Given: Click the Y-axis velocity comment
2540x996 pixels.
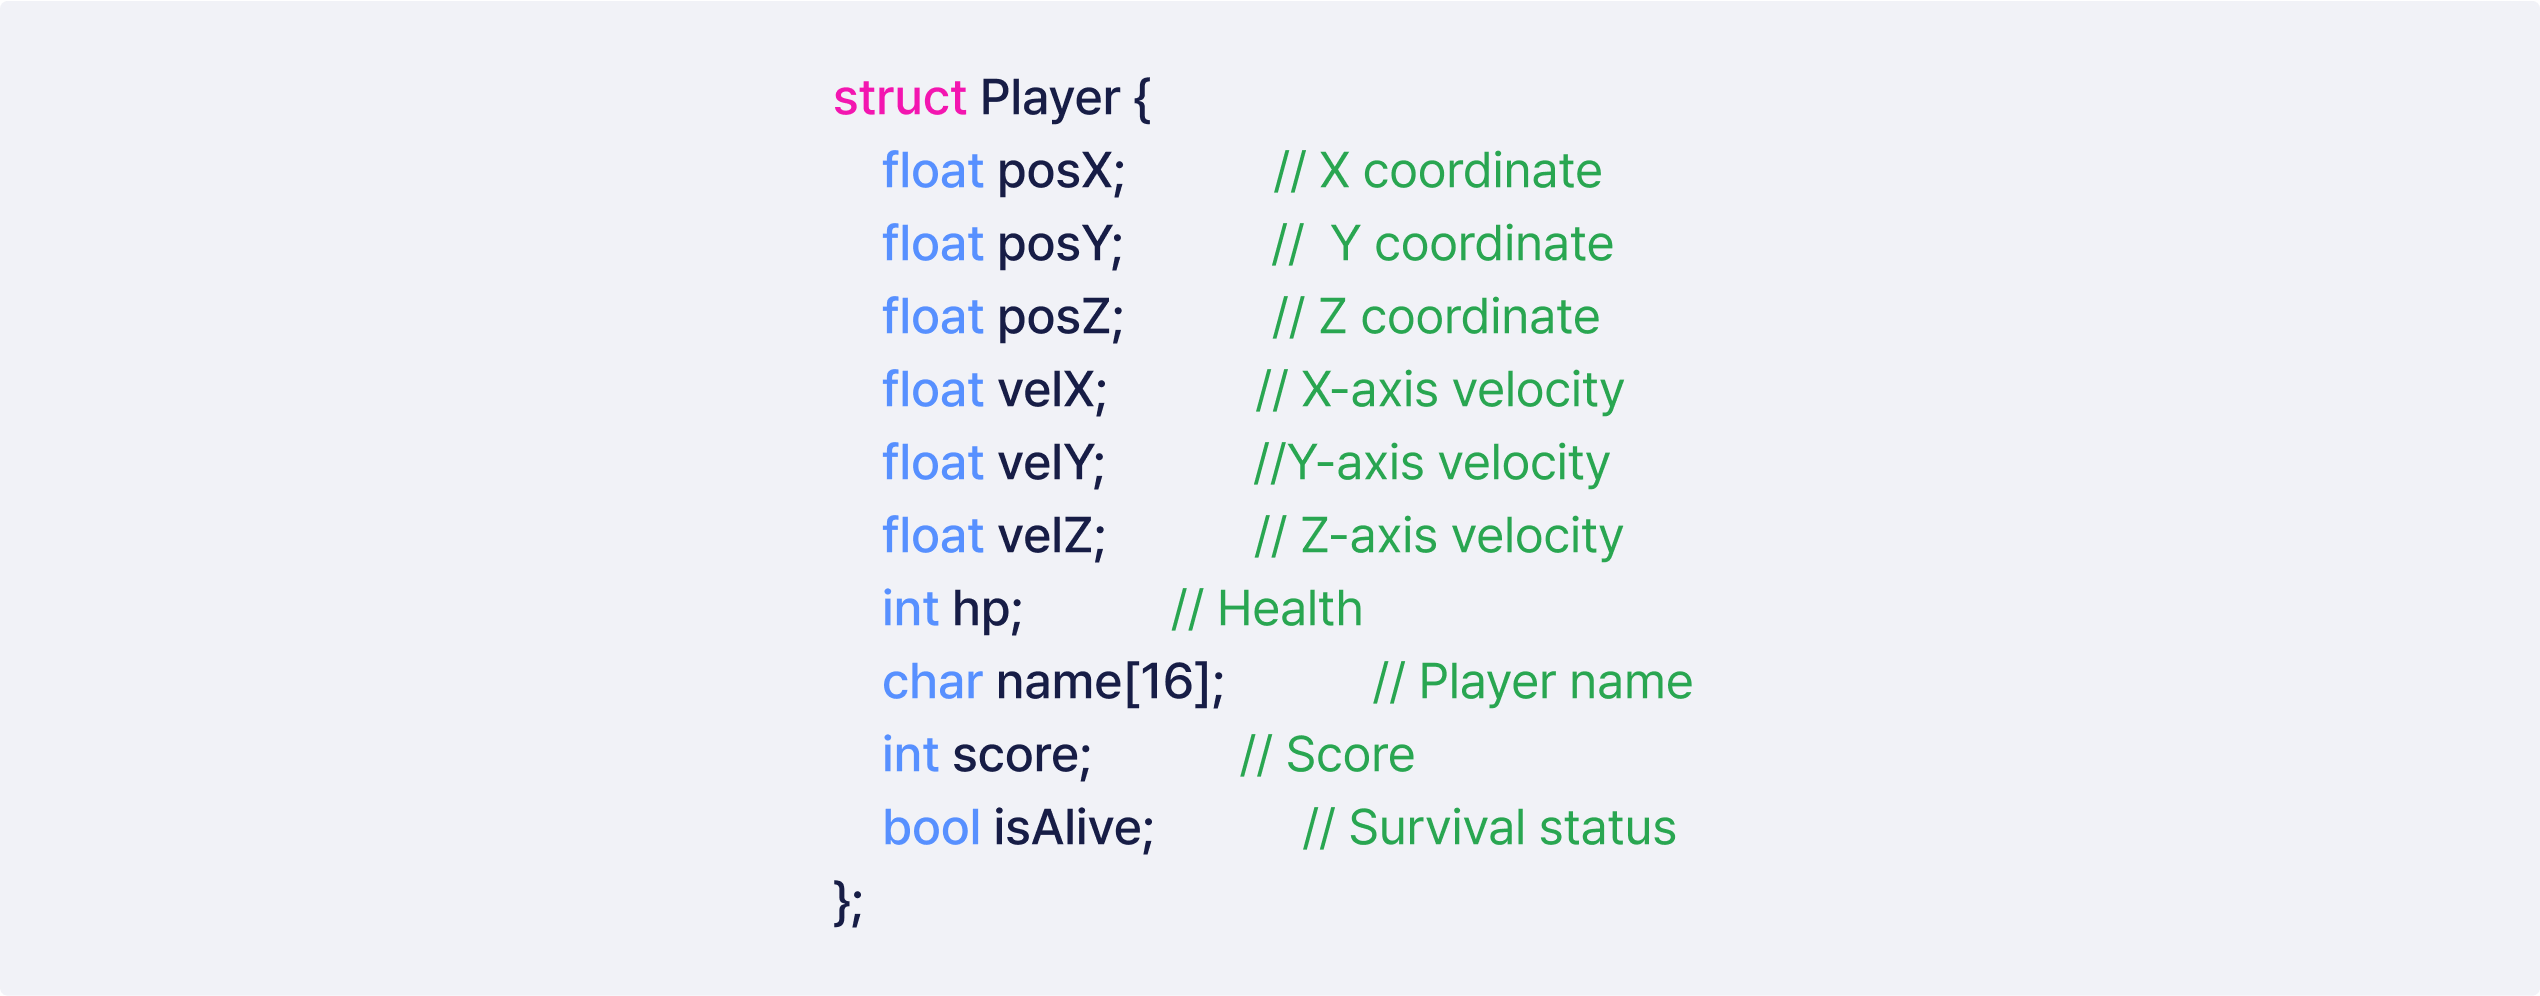Looking at the screenshot, I should [x=1432, y=463].
